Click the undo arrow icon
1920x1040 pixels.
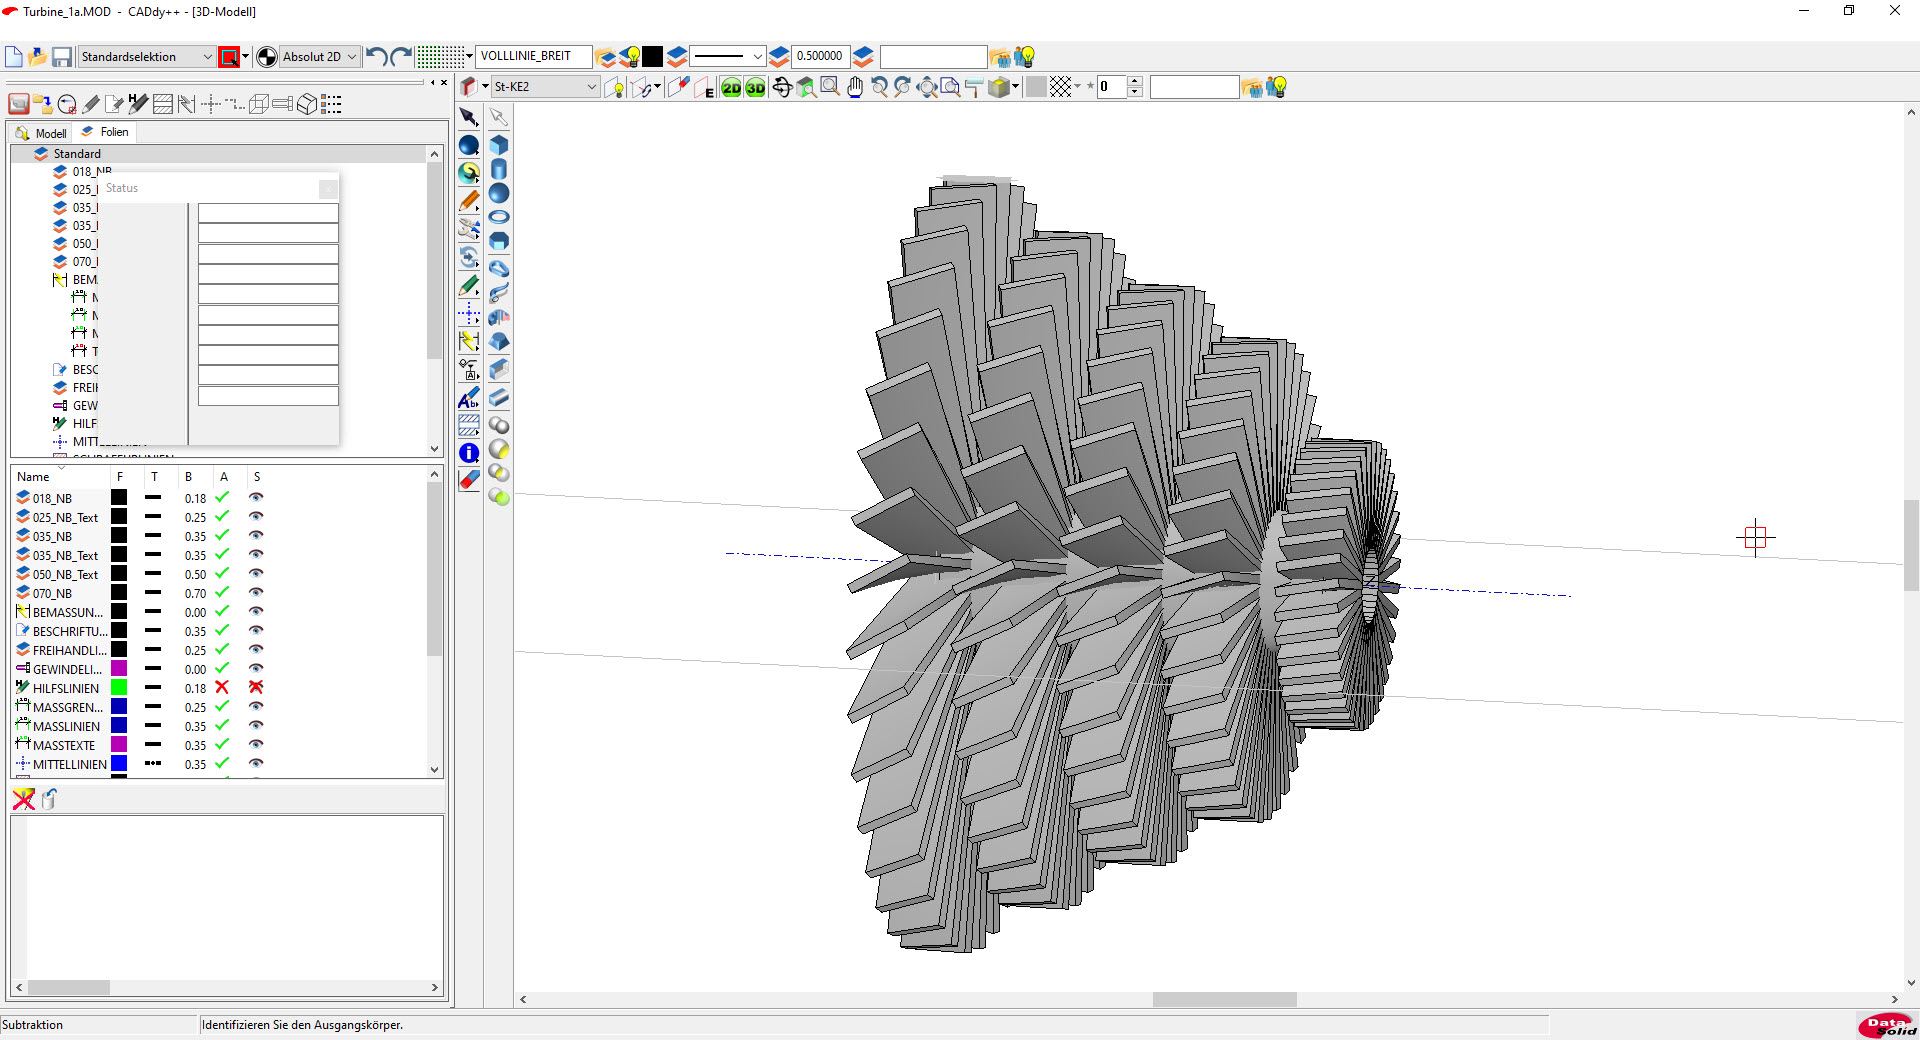376,57
